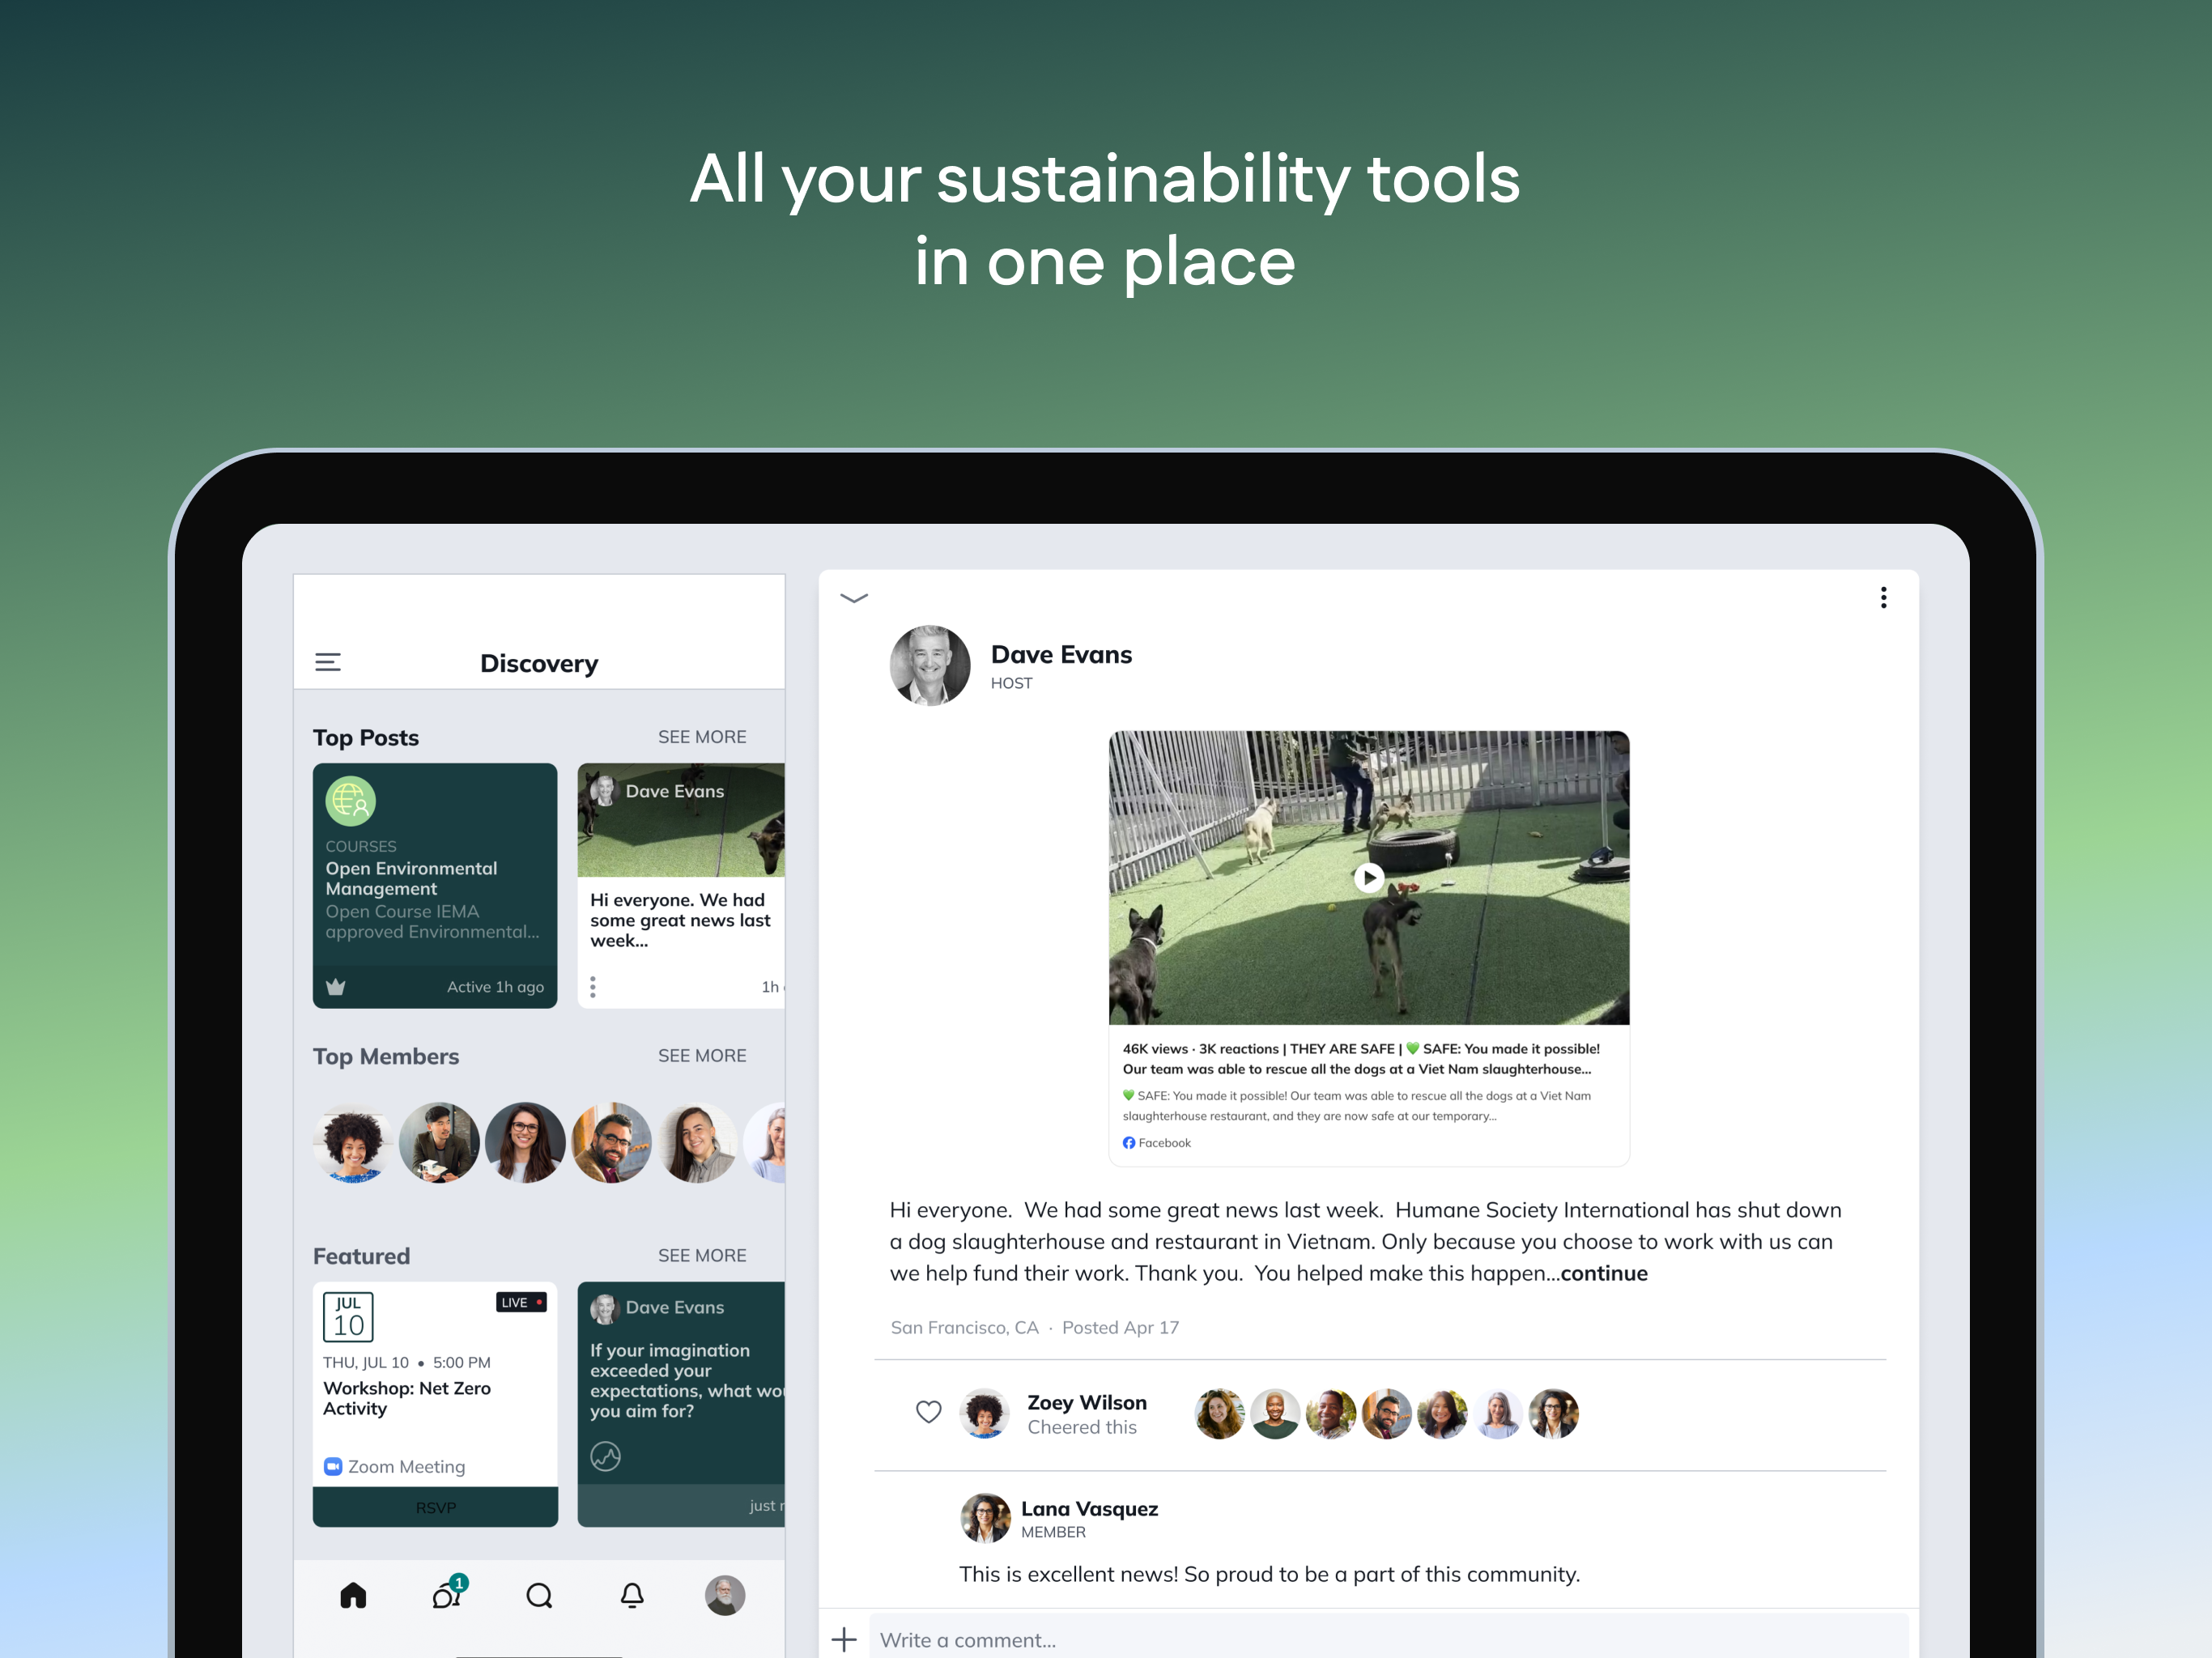Collapse the post with the chevron-down icon
Viewport: 2212px width, 1658px height.
point(854,598)
